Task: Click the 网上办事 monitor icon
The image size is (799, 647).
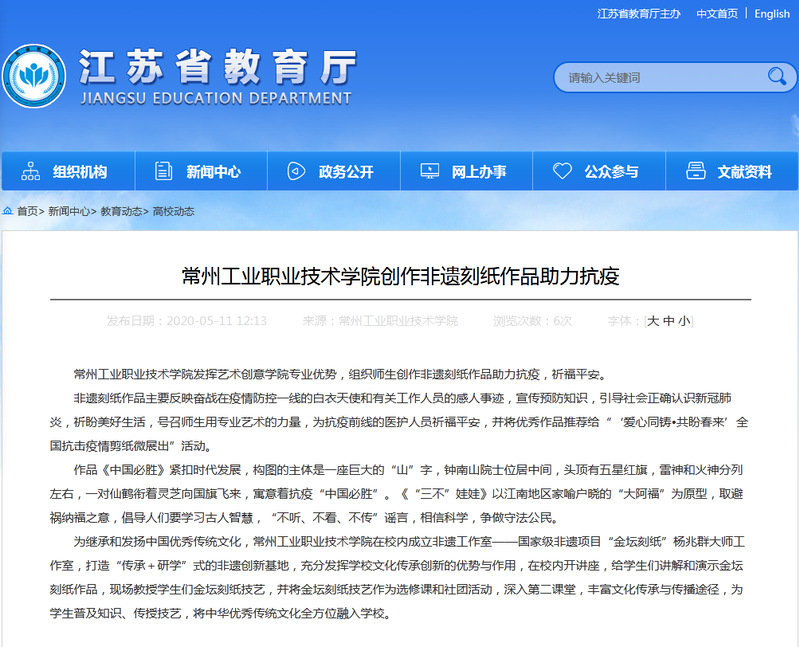Action: (430, 171)
